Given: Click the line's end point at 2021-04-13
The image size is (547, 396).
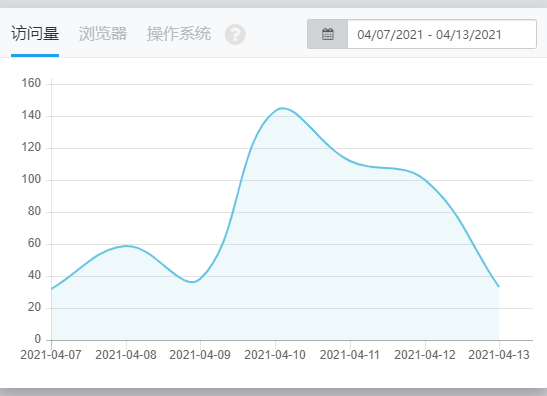Looking at the screenshot, I should 499,286.
